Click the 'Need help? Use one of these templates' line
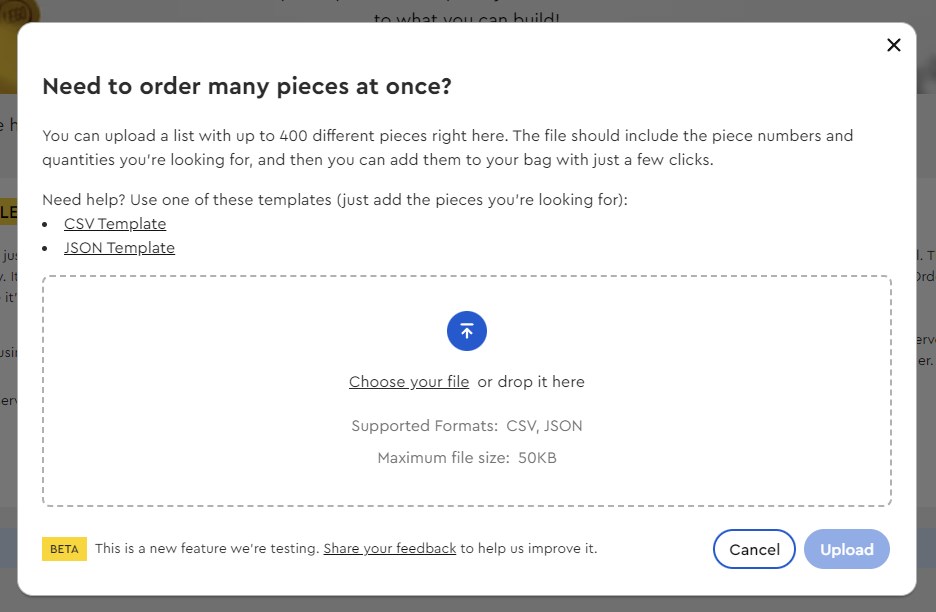Screen dimensions: 936x612 tap(335, 200)
